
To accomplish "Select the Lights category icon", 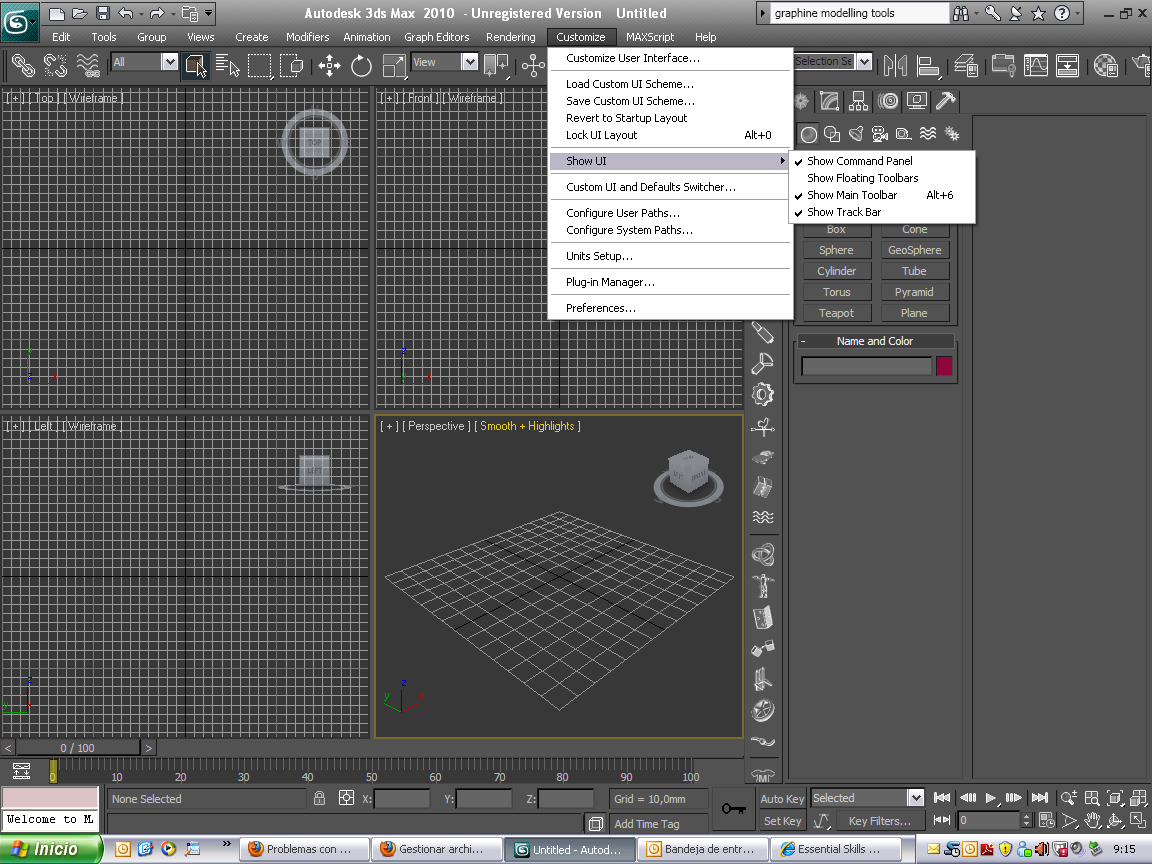I will (x=856, y=134).
